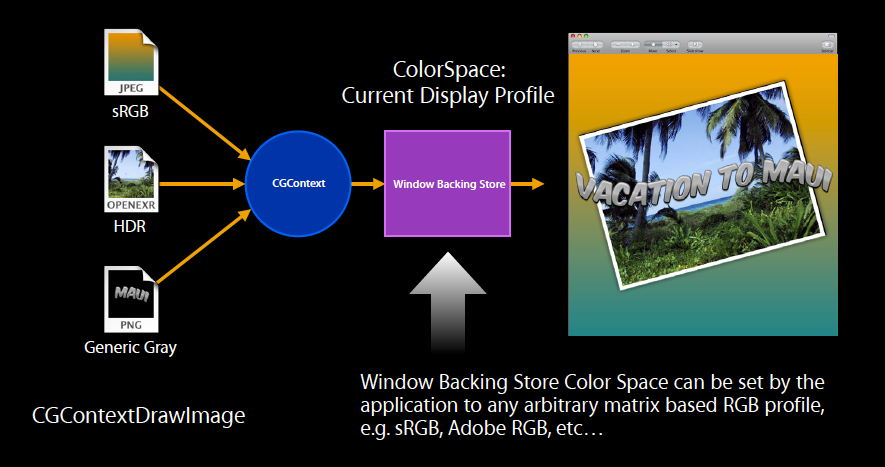Click the sRGB label under JPEG
Viewport: 885px width, 467px height.
130,111
